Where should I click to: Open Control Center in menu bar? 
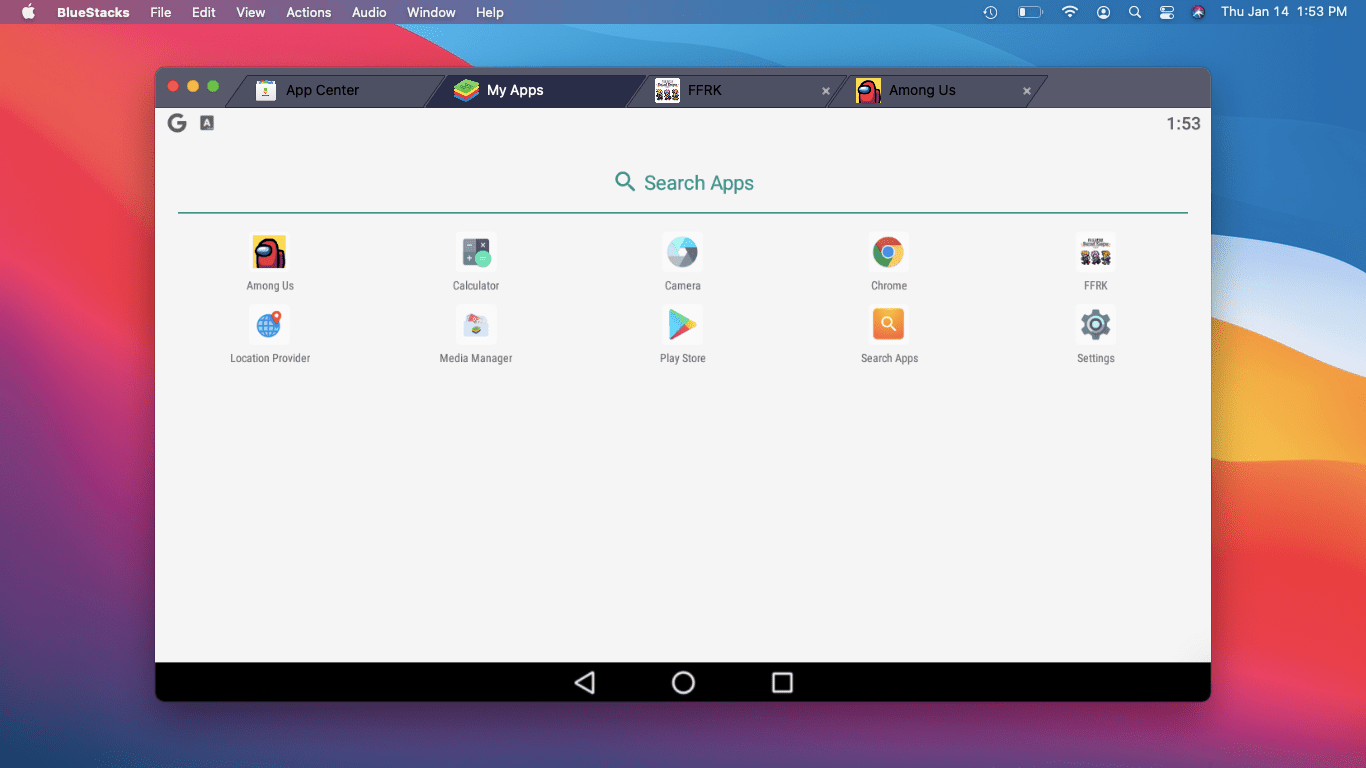click(x=1167, y=12)
